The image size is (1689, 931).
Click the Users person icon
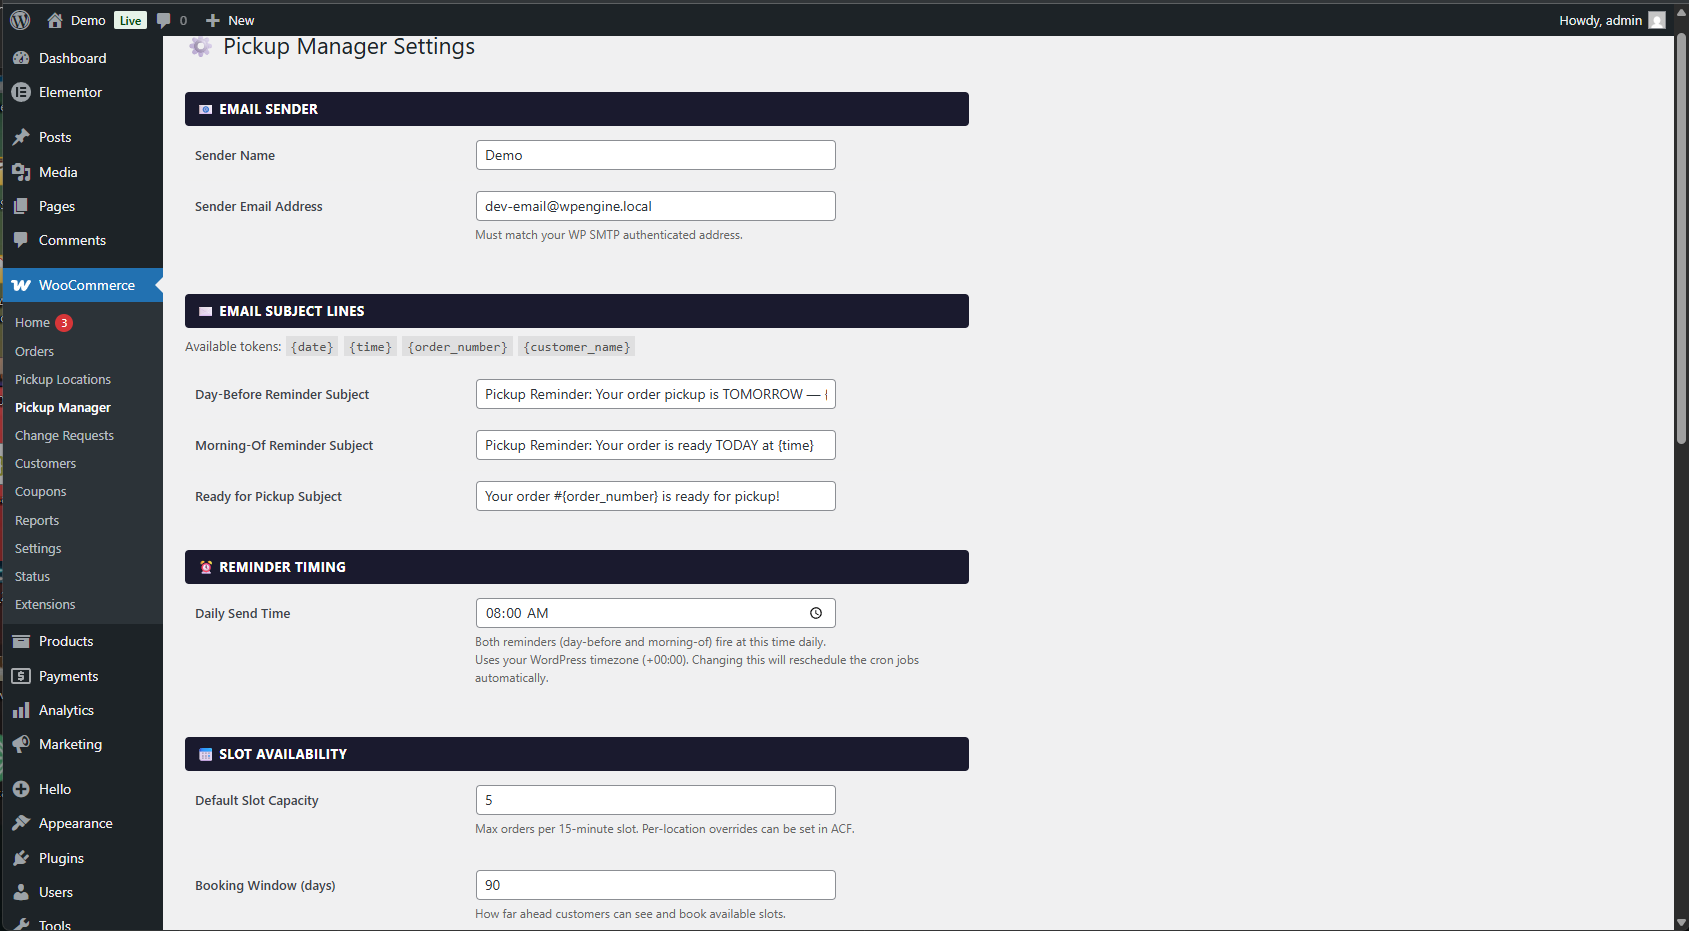click(x=21, y=892)
